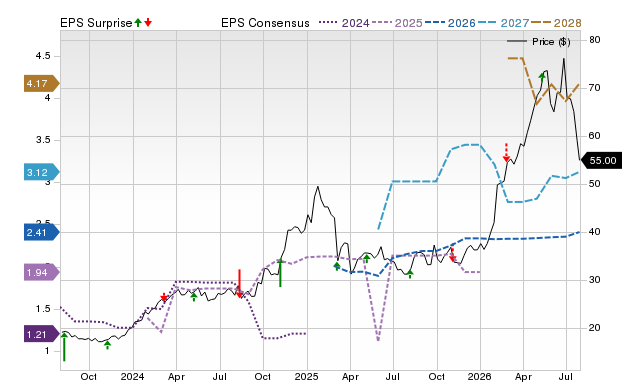Viewport: 640px width, 382px height.
Task: Click the 1.94 EPS value tag
Action: point(41,272)
